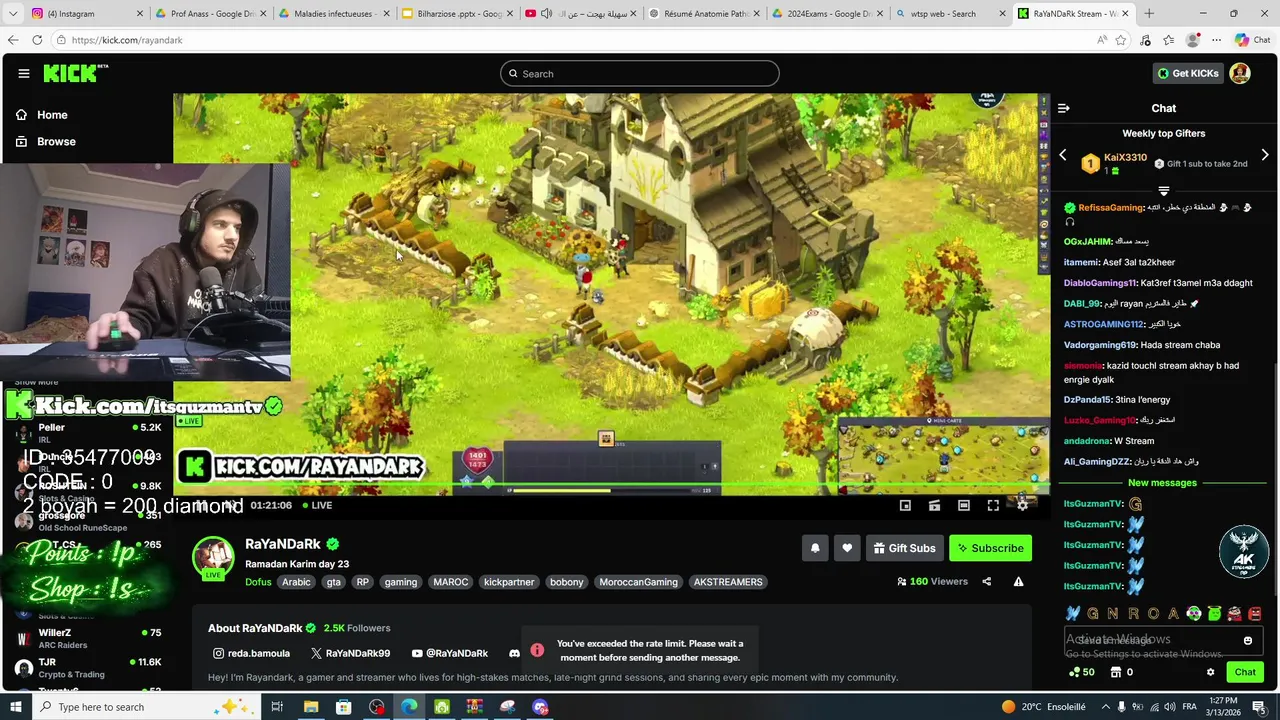Show previous weekly top gifter
1280x720 pixels.
pos(1063,156)
